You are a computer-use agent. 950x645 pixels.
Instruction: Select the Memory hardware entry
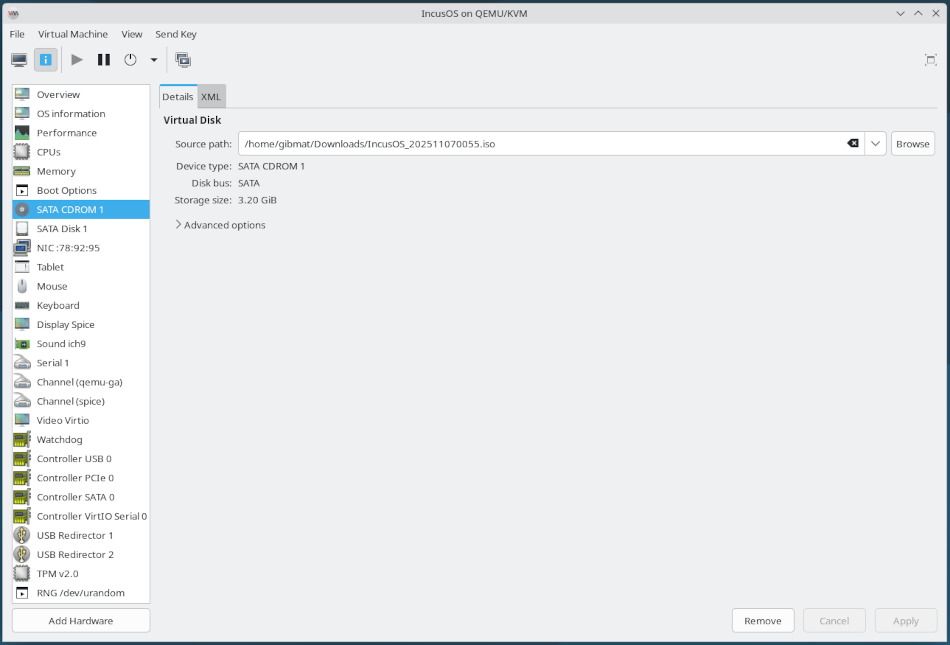pos(57,171)
